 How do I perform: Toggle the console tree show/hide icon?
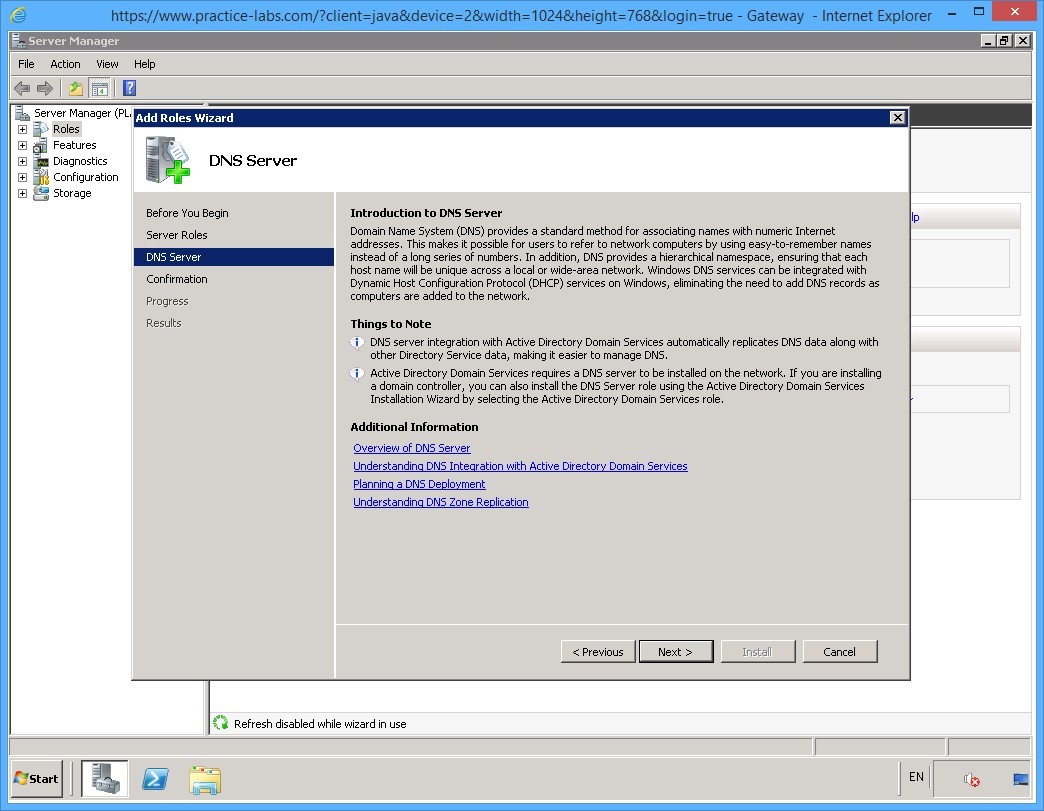pos(100,88)
